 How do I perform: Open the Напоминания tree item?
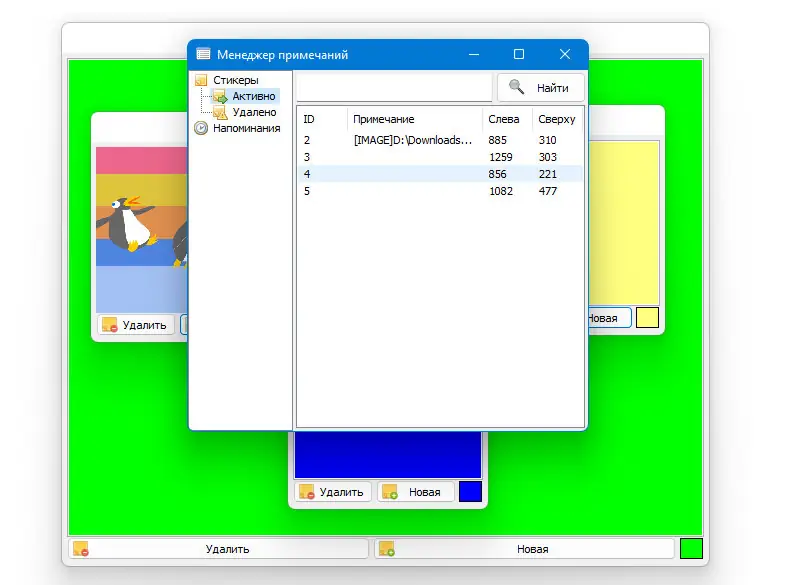coord(246,128)
